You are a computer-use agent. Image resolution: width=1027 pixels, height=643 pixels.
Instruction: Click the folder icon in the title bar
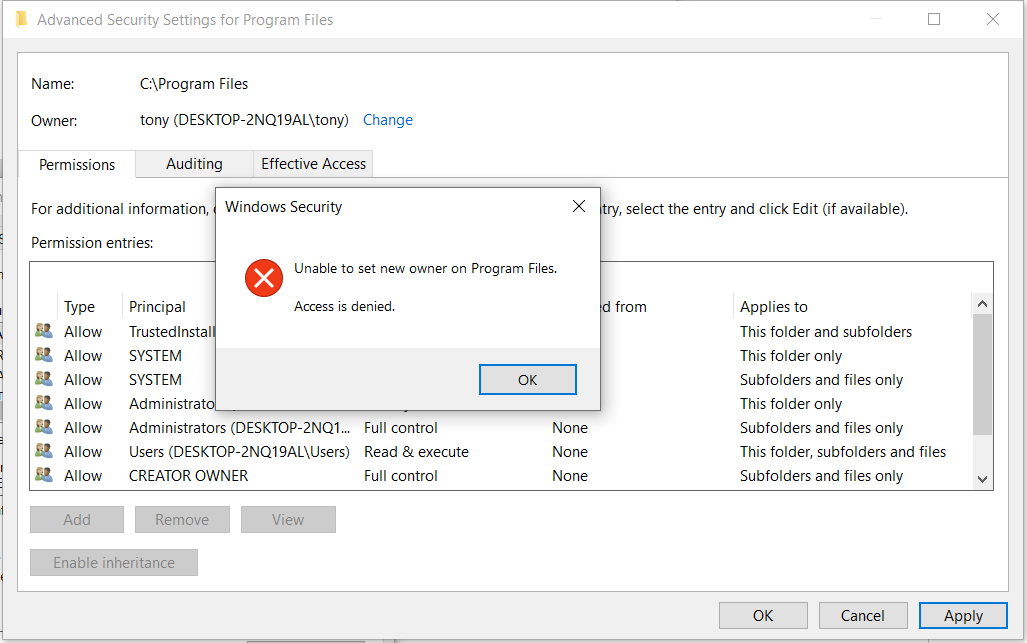coord(21,20)
